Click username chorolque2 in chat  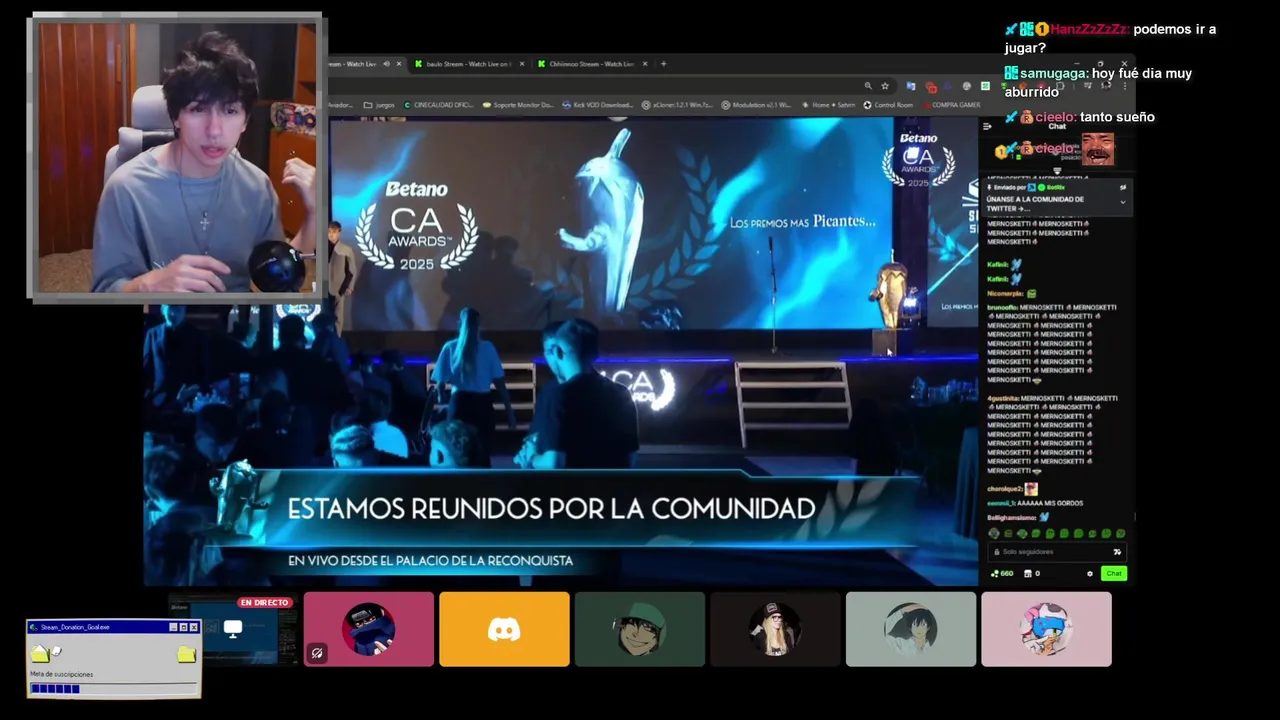(x=1004, y=489)
